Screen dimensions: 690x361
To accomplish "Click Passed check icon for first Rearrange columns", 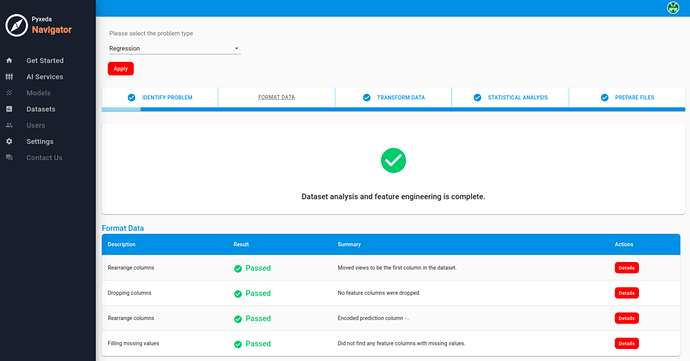I will [x=238, y=269].
